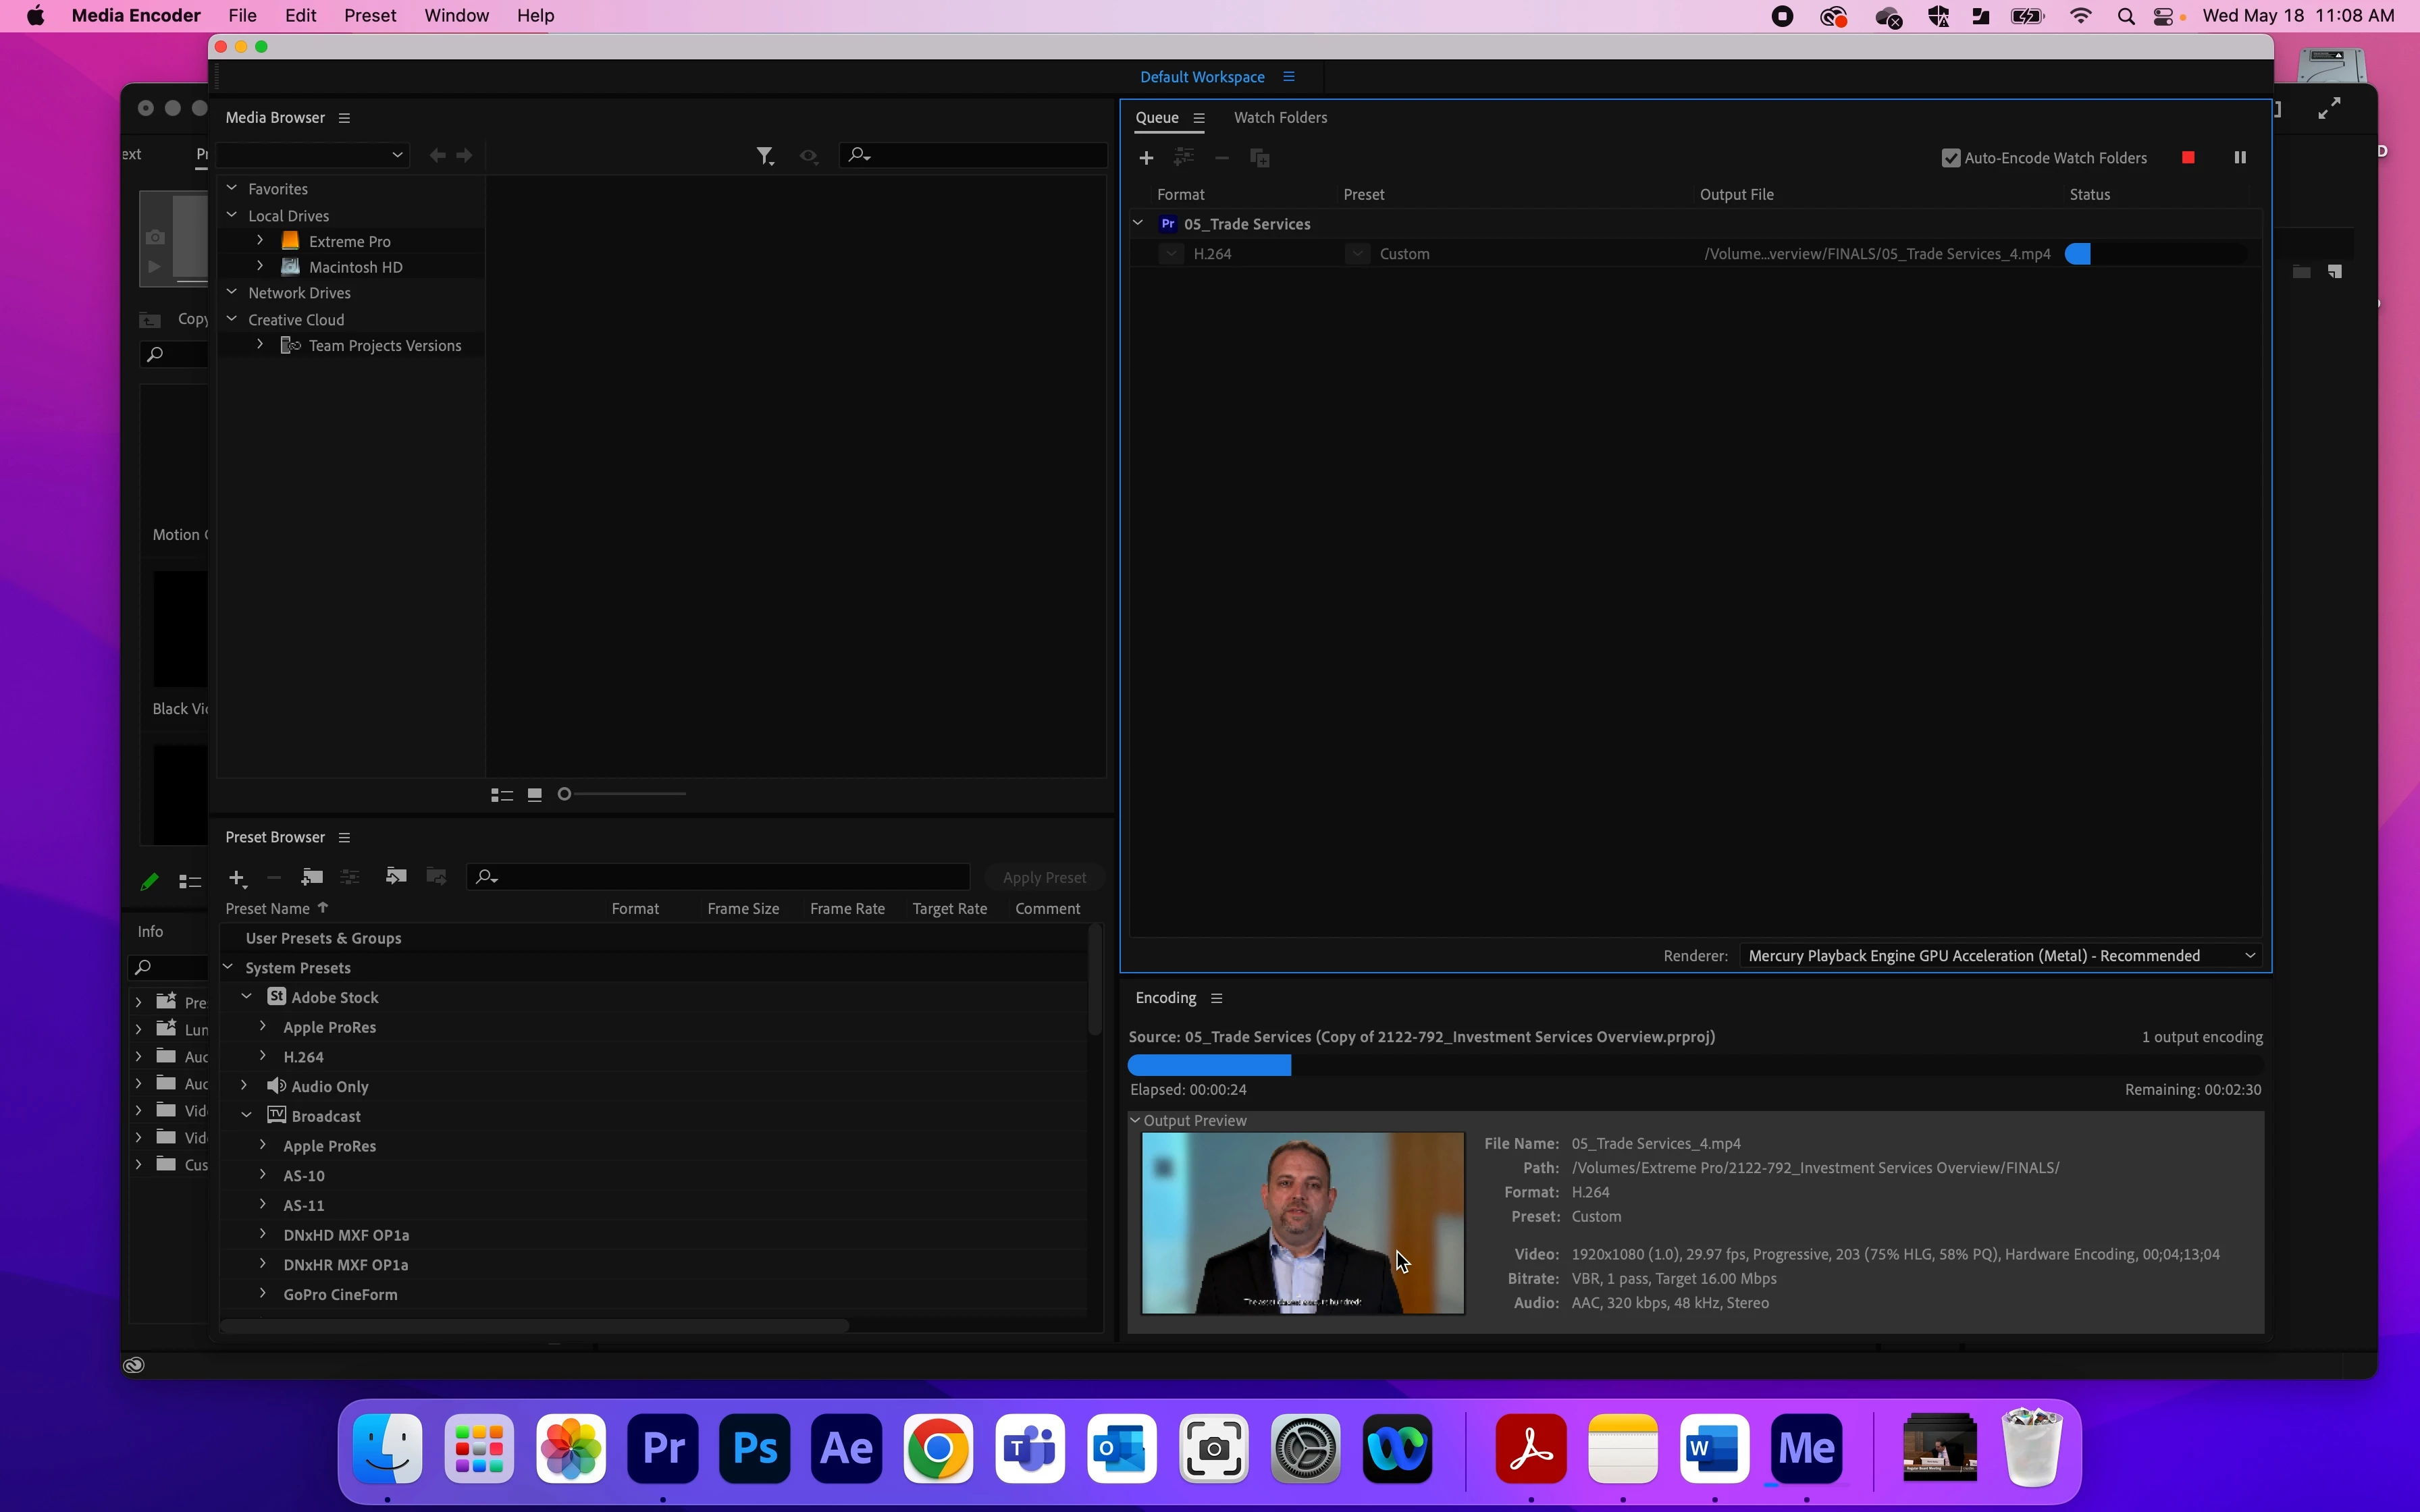2420x1512 pixels.
Task: Expand the Audio Only preset group
Action: (x=244, y=1086)
